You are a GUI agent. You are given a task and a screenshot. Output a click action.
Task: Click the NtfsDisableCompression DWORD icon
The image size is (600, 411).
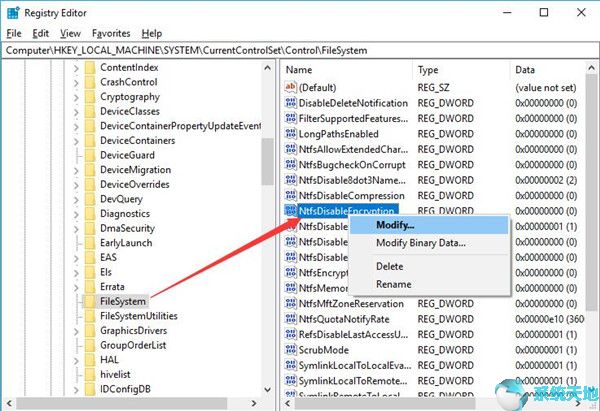click(x=290, y=195)
